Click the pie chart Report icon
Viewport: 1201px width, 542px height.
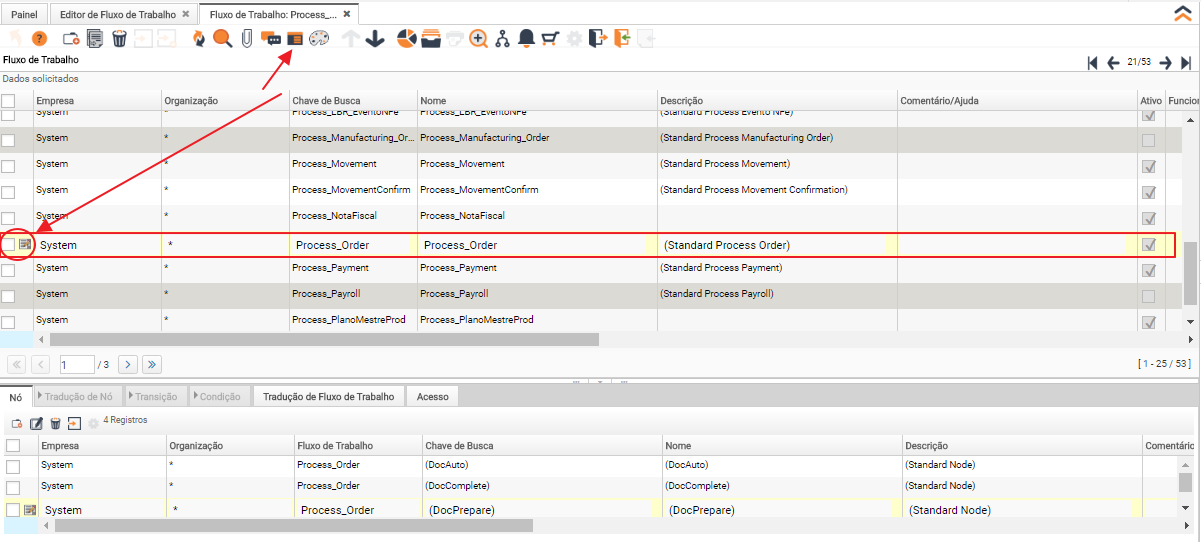pyautogui.click(x=406, y=39)
